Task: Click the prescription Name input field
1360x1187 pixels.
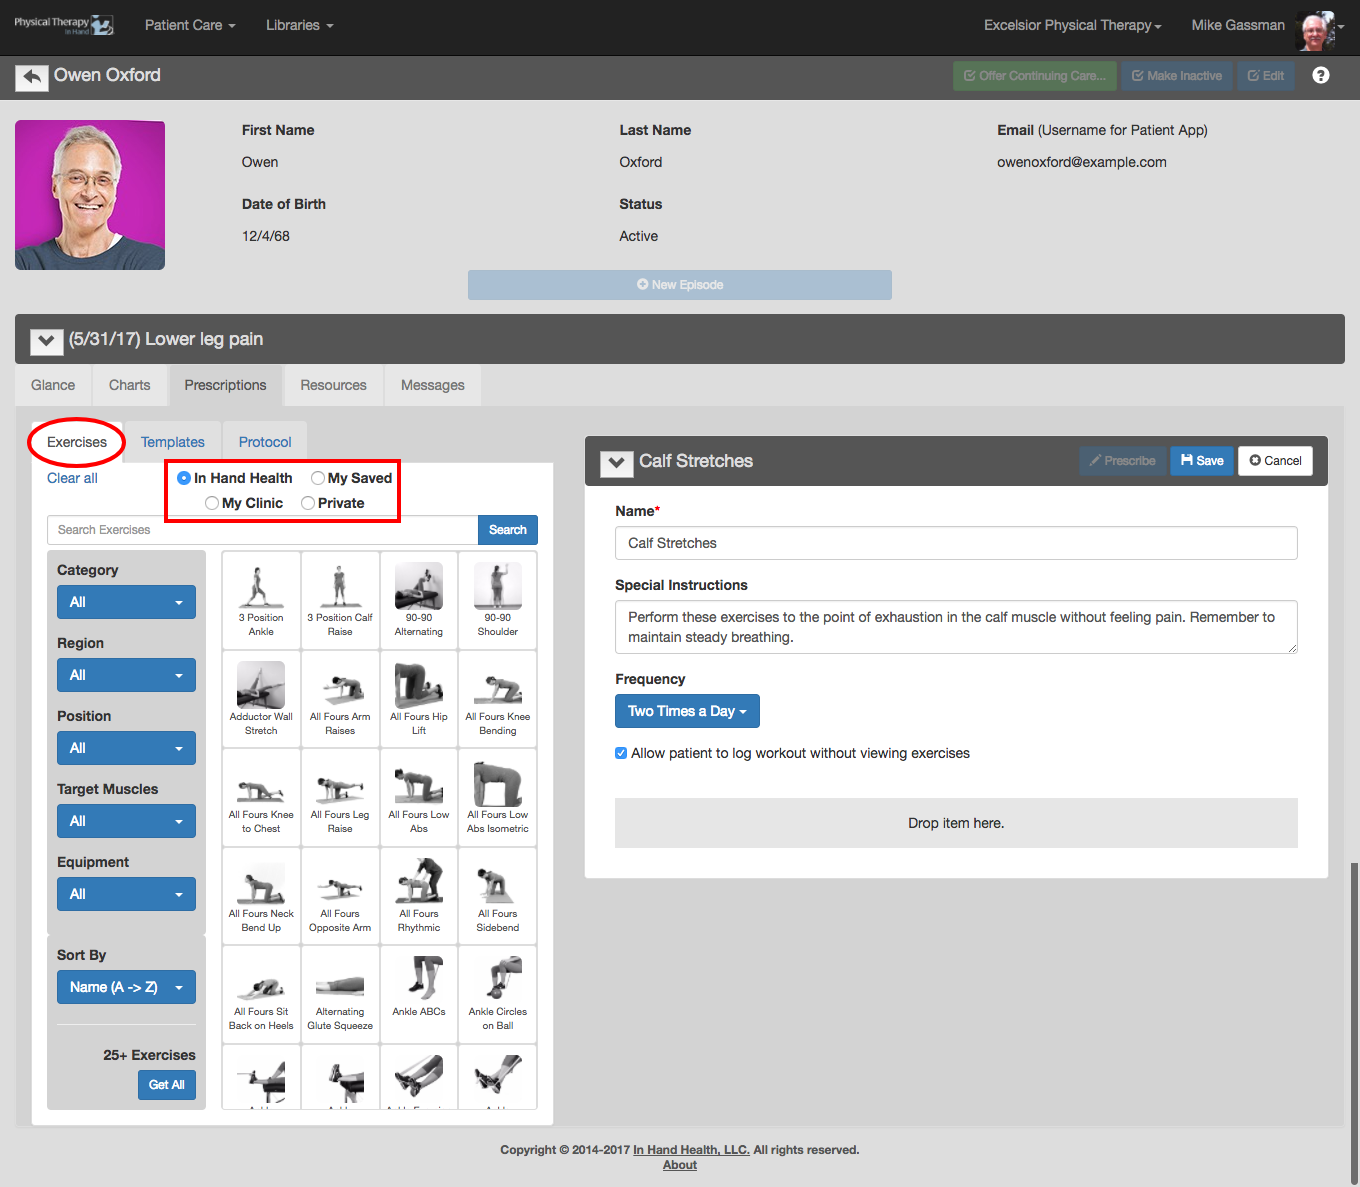Action: pyautogui.click(x=956, y=543)
